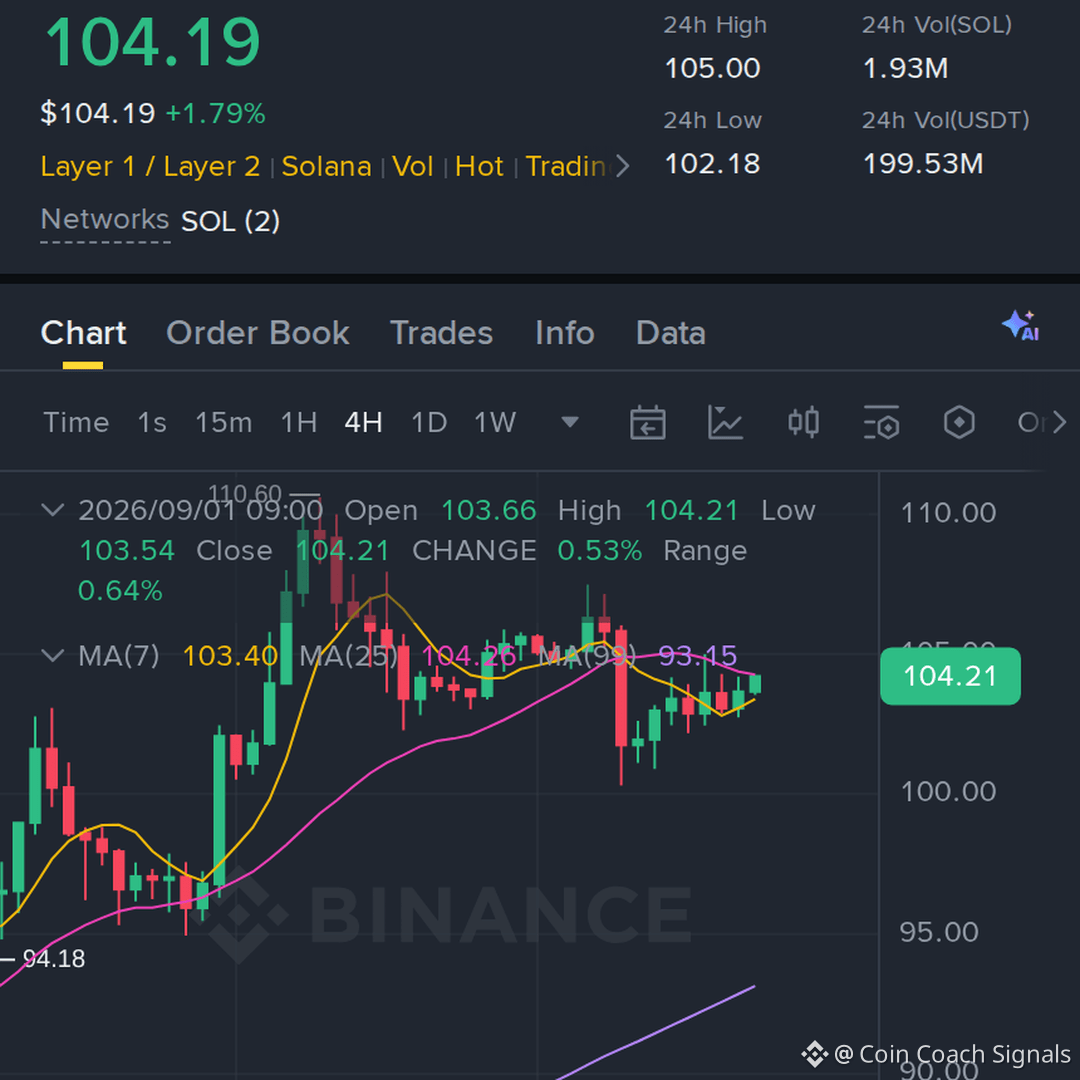
Task: Switch to the Order Book tab
Action: pyautogui.click(x=258, y=333)
